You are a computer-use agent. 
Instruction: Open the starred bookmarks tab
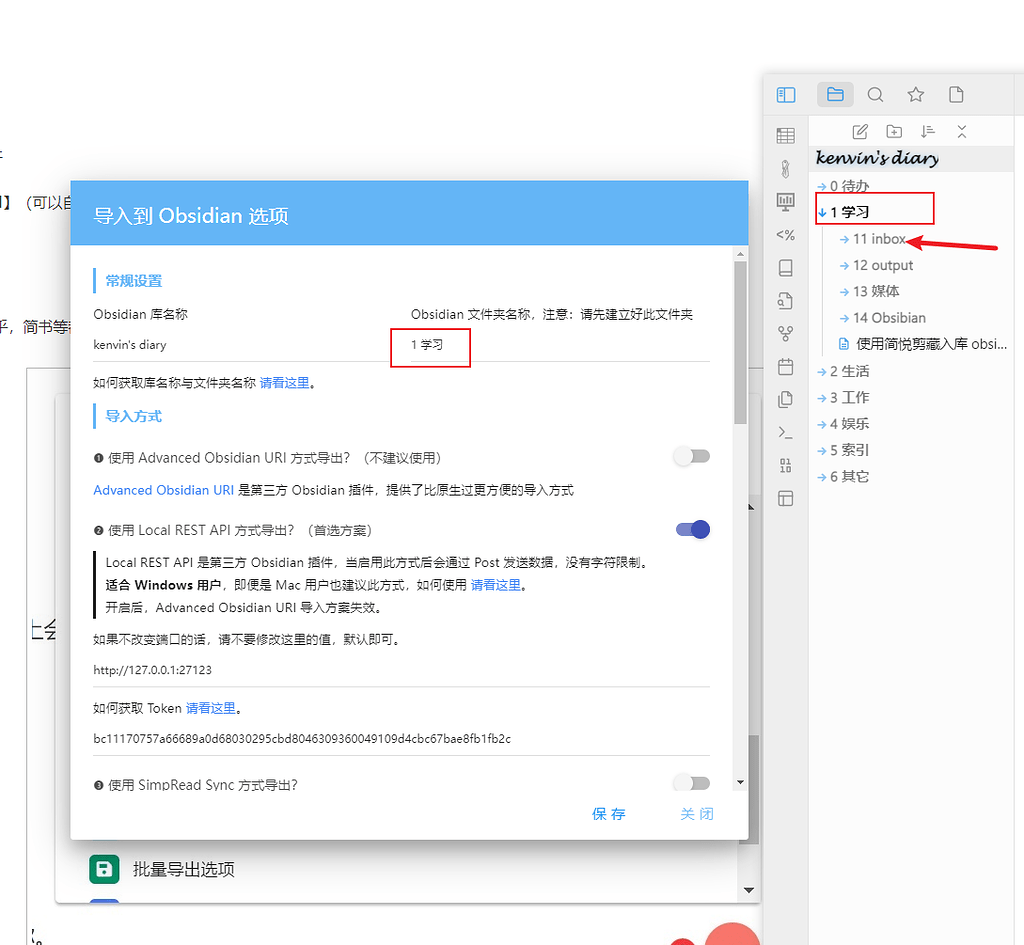coord(916,95)
